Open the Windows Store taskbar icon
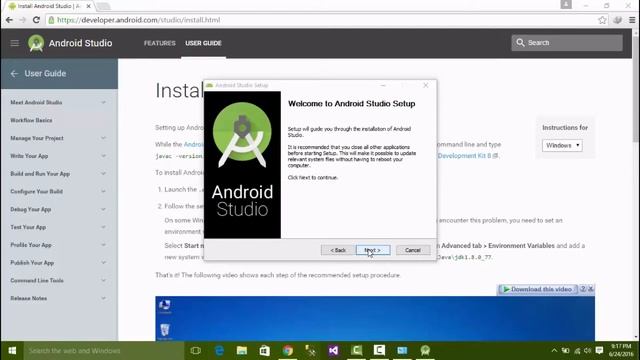The width and height of the screenshot is (640, 360). point(264,351)
